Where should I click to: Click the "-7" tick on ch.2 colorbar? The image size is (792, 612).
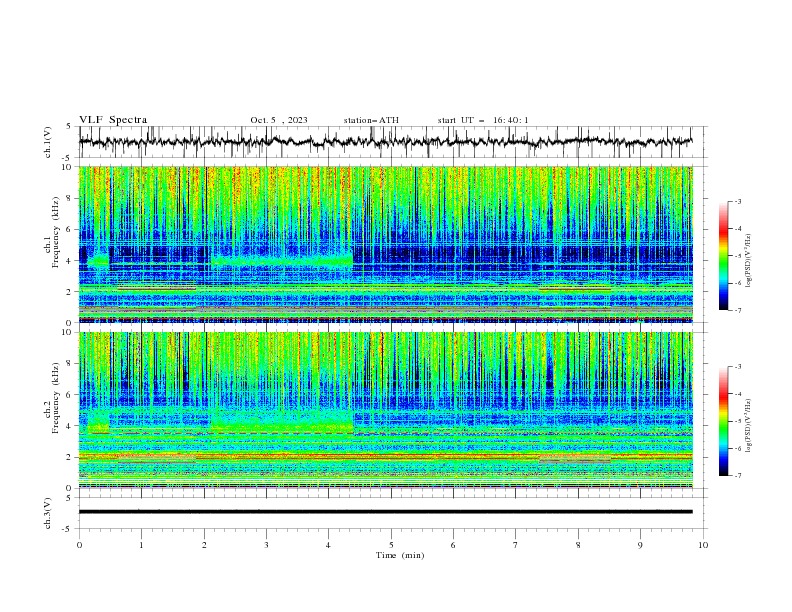click(x=737, y=475)
